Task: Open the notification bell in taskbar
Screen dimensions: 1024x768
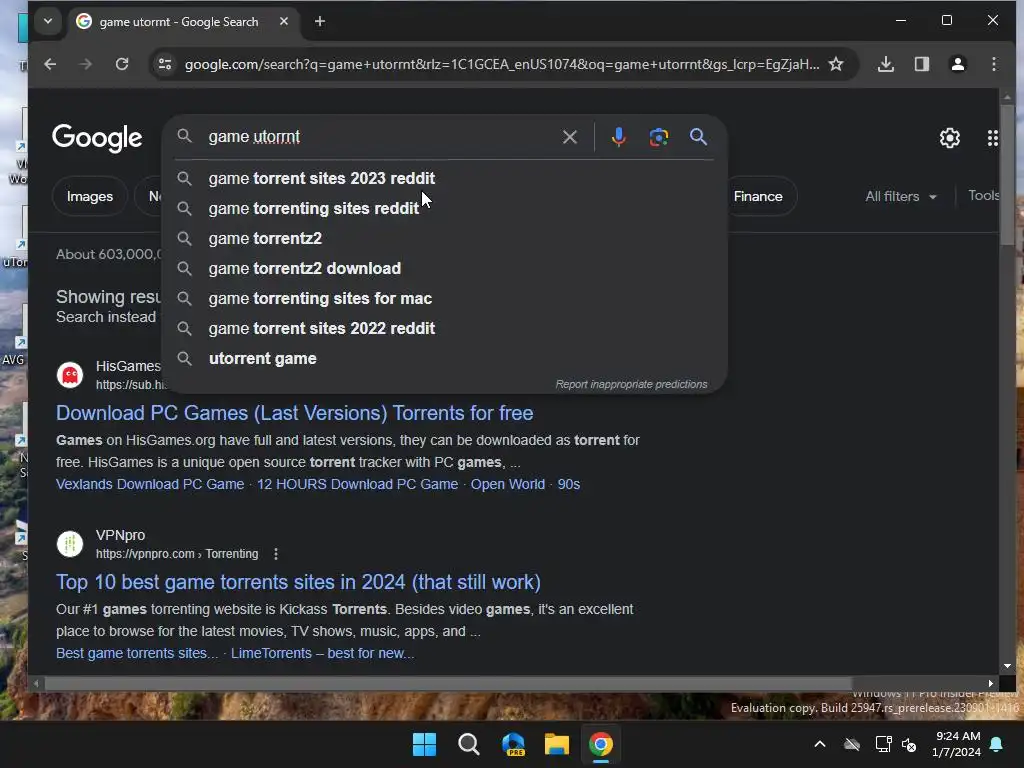Action: coord(997,744)
